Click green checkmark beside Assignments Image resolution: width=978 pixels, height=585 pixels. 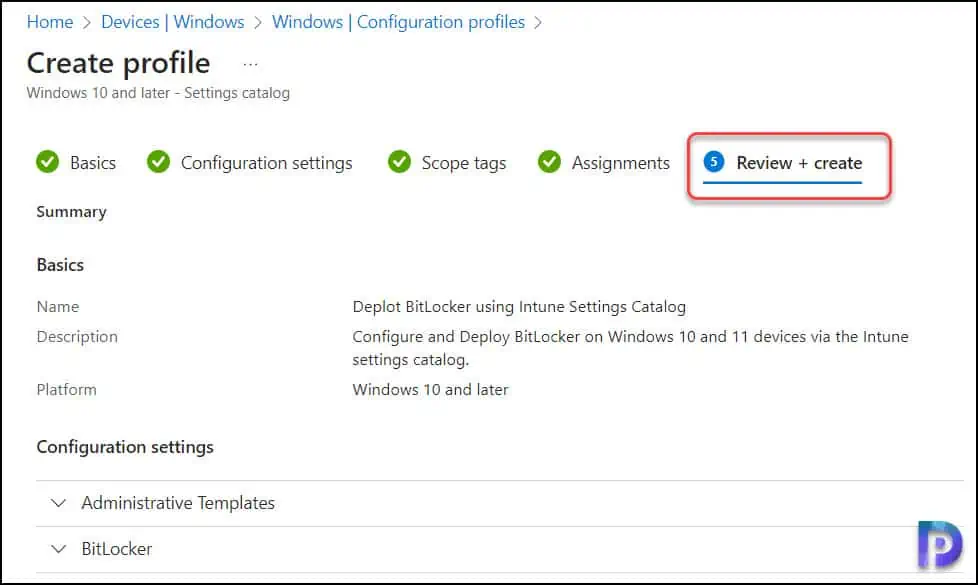pos(550,162)
